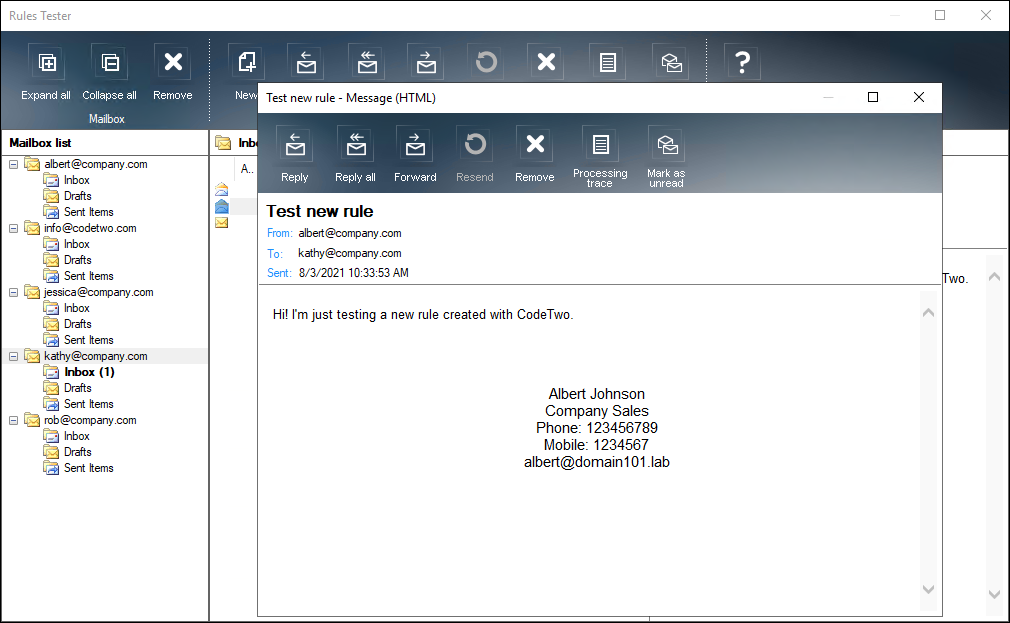The width and height of the screenshot is (1010, 623).
Task: Click the Mailbox list panel header
Action: tap(105, 143)
